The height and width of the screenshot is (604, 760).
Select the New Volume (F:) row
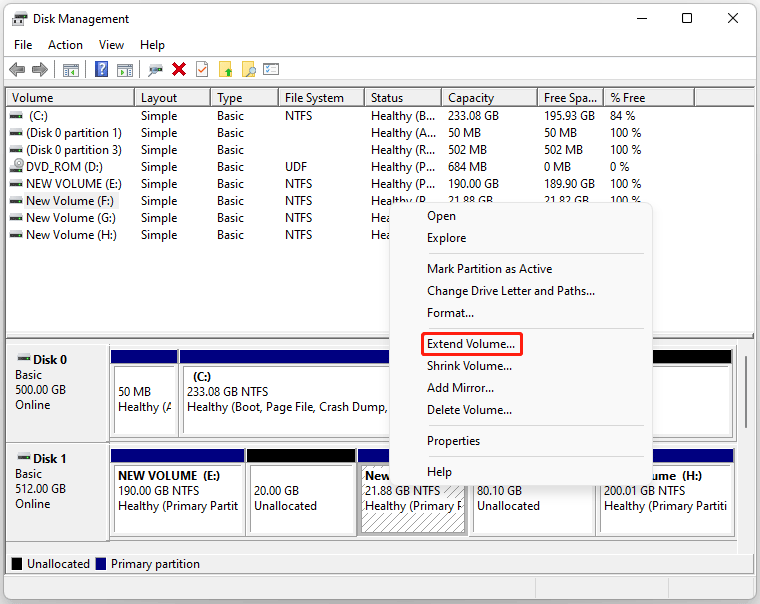click(x=70, y=201)
